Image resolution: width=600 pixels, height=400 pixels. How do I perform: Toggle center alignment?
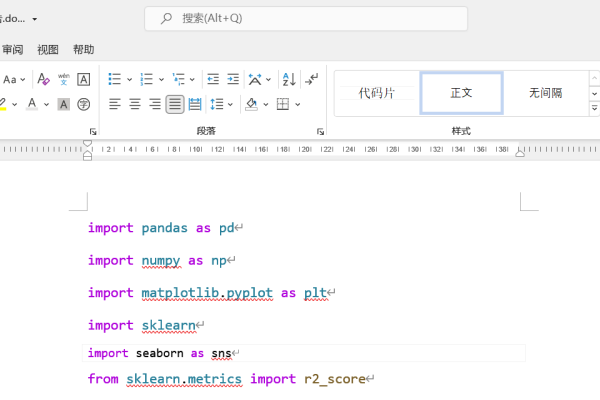click(135, 104)
